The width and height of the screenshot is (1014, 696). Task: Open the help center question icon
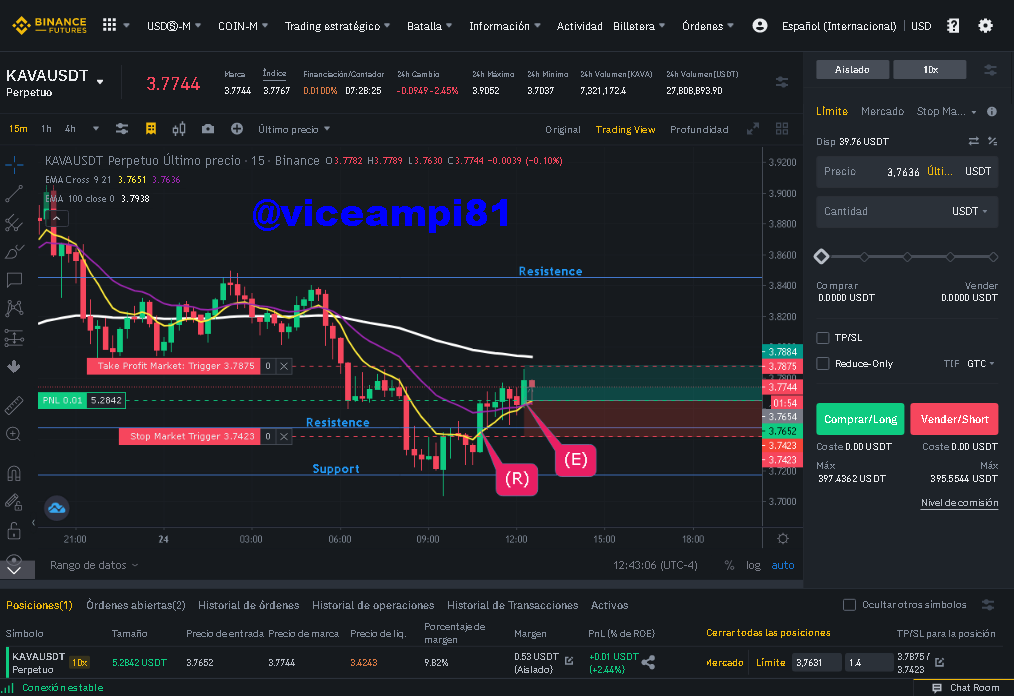pyautogui.click(x=953, y=26)
